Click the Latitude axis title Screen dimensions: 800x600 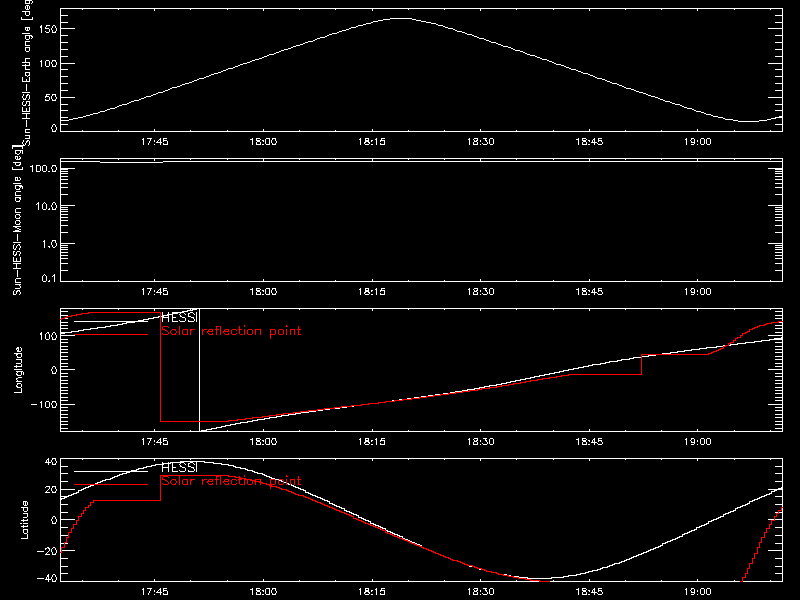24,520
